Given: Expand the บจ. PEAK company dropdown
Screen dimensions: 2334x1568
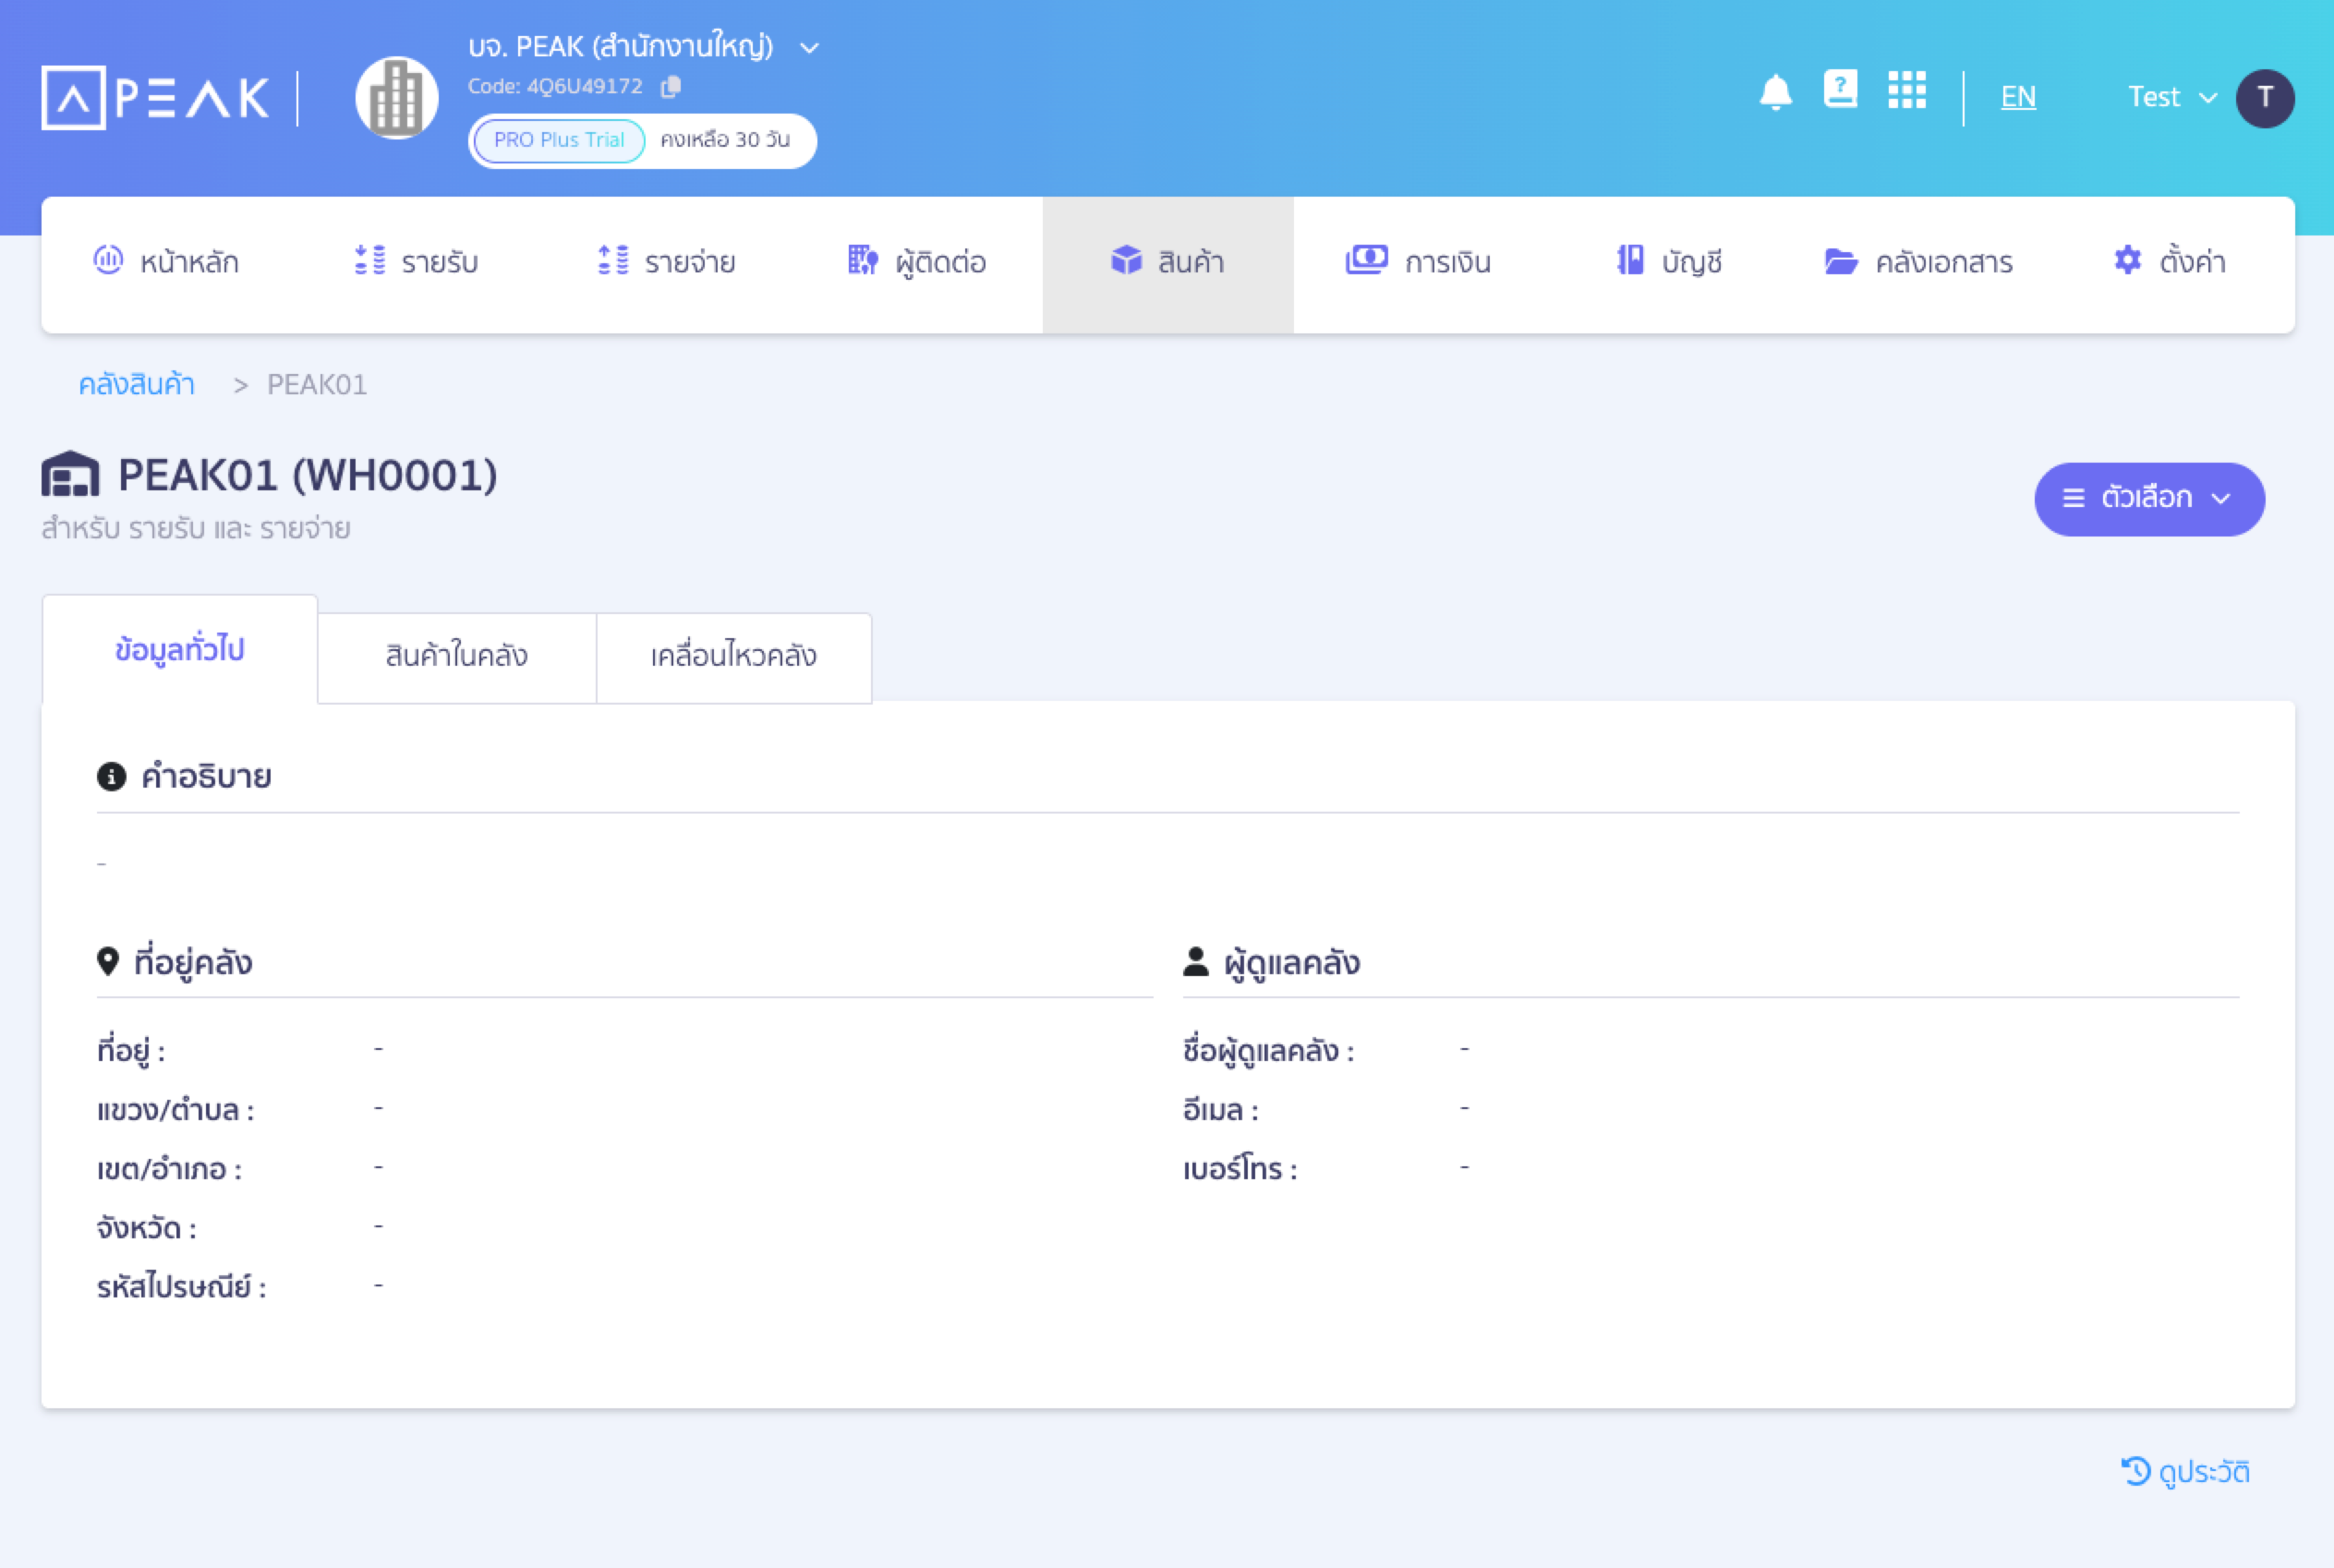Looking at the screenshot, I should point(810,47).
